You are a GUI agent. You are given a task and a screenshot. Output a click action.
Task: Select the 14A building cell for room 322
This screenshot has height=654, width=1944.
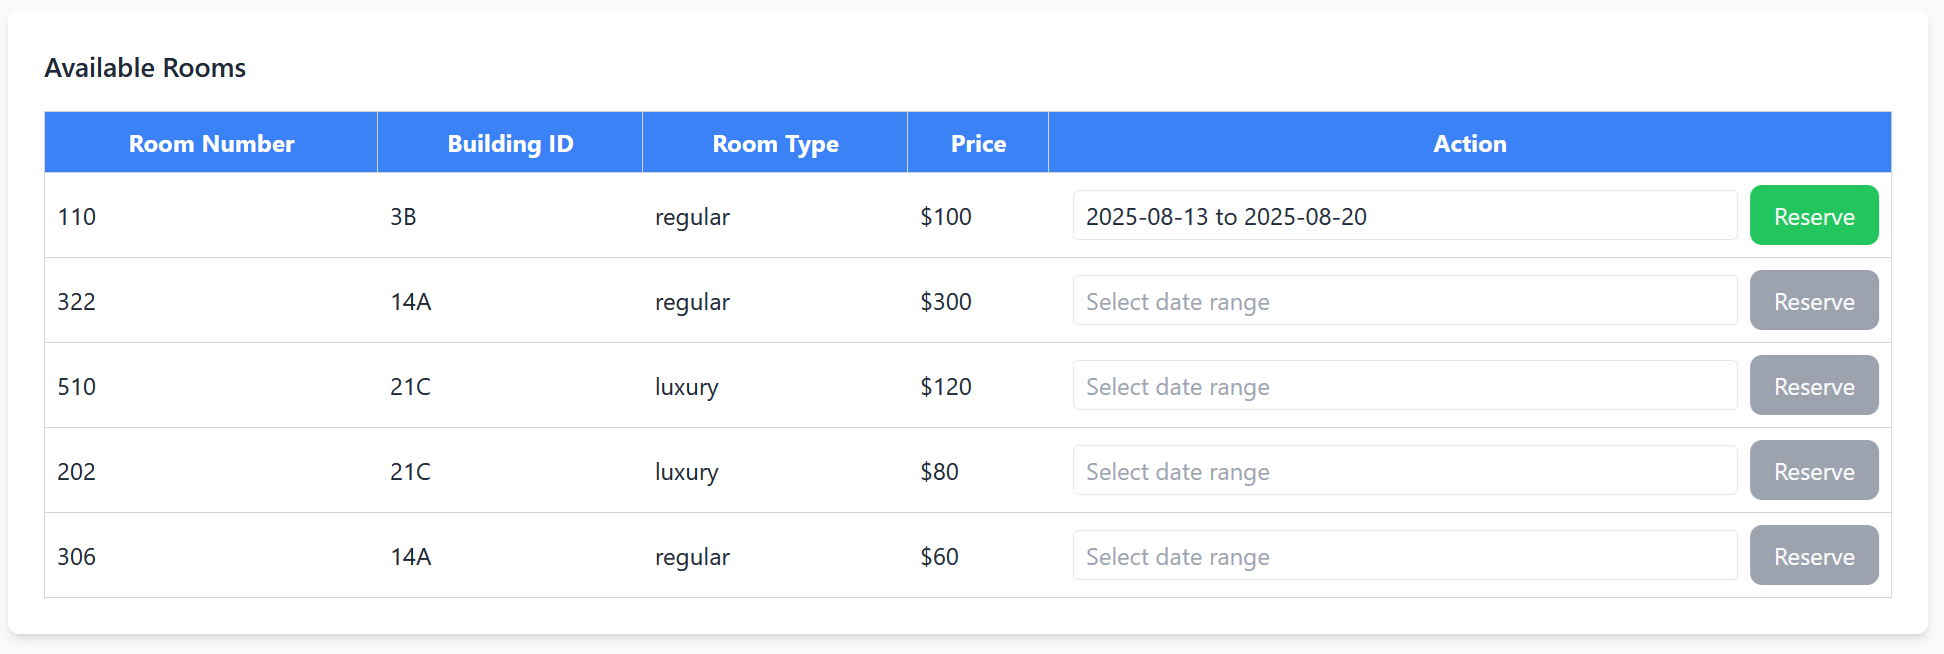(410, 302)
